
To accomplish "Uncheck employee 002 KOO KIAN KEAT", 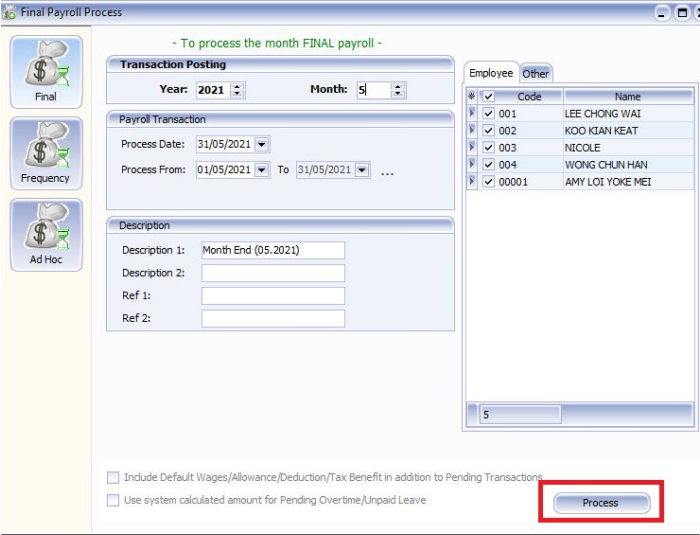I will click(x=488, y=131).
